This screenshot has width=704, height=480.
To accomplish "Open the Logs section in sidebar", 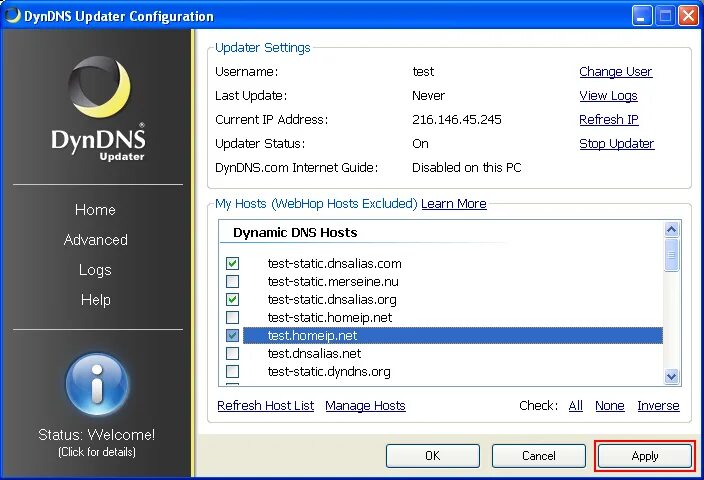I will (x=95, y=270).
